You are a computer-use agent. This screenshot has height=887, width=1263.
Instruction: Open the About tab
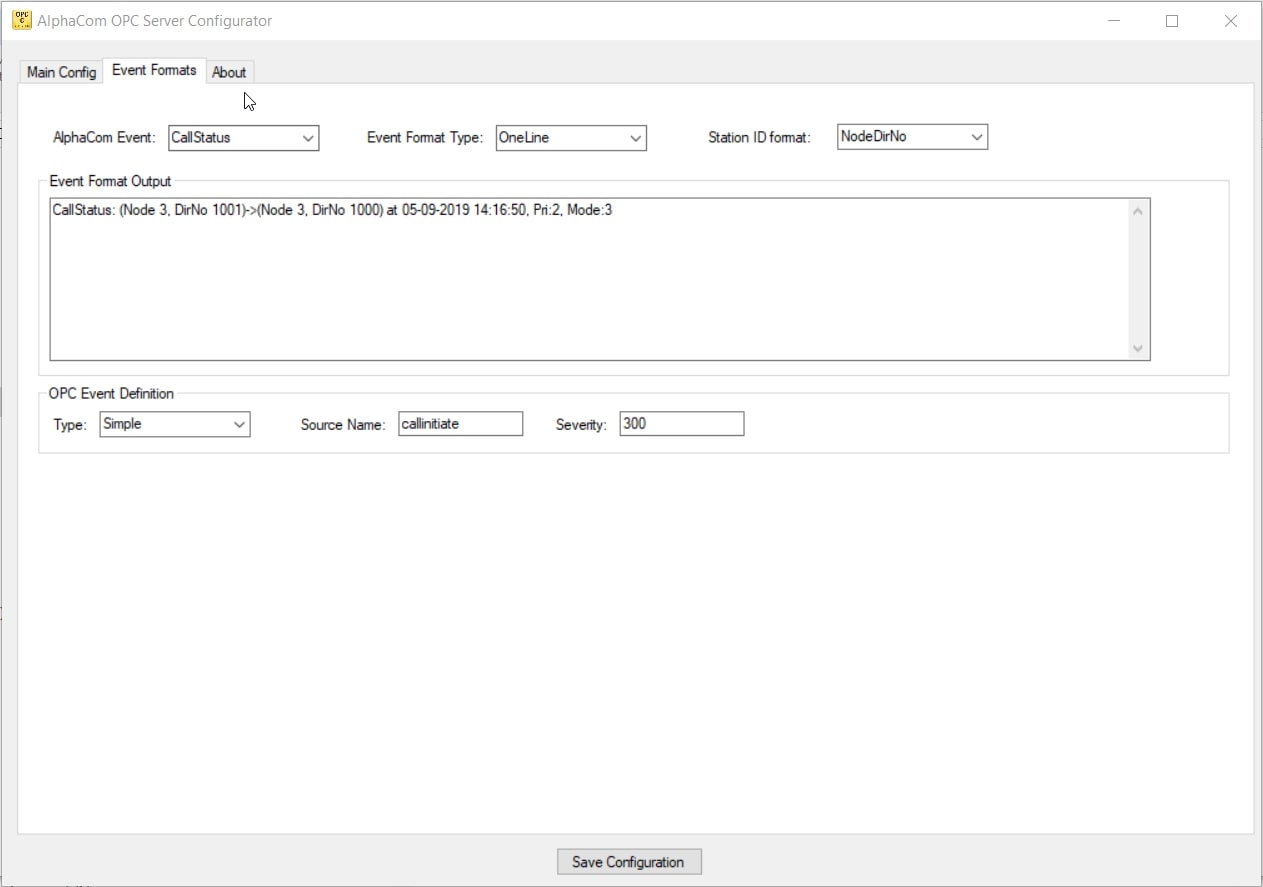229,72
